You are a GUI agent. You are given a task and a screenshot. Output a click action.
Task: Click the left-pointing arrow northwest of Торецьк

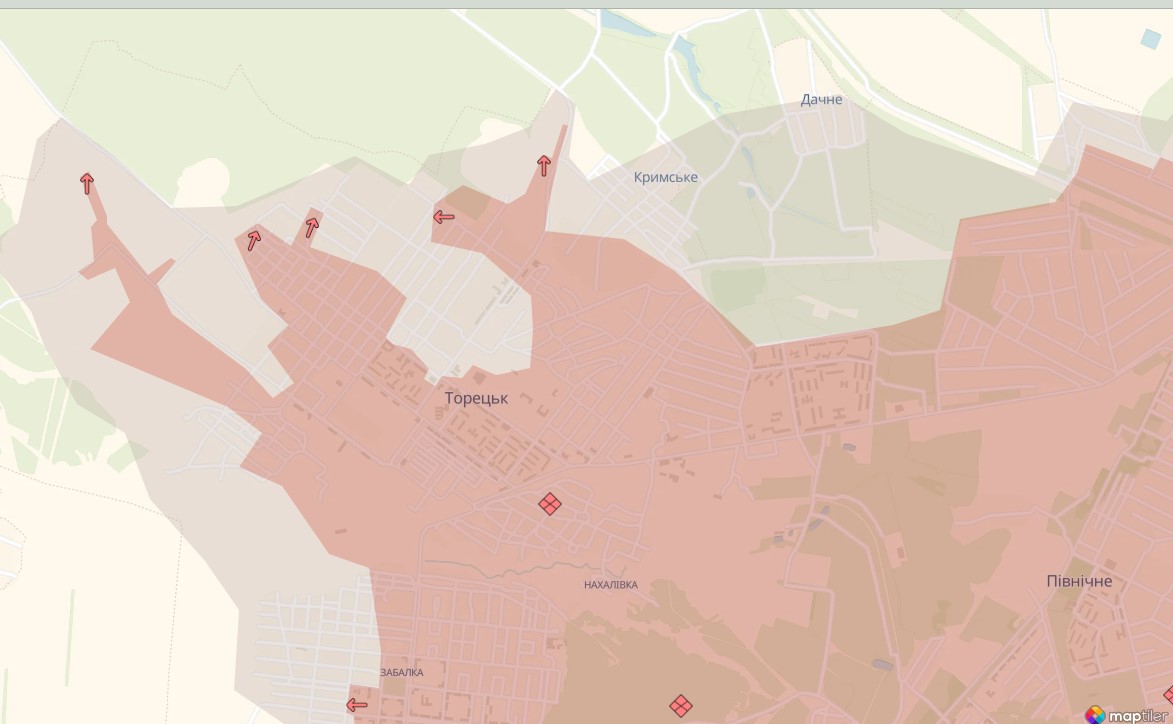click(444, 216)
